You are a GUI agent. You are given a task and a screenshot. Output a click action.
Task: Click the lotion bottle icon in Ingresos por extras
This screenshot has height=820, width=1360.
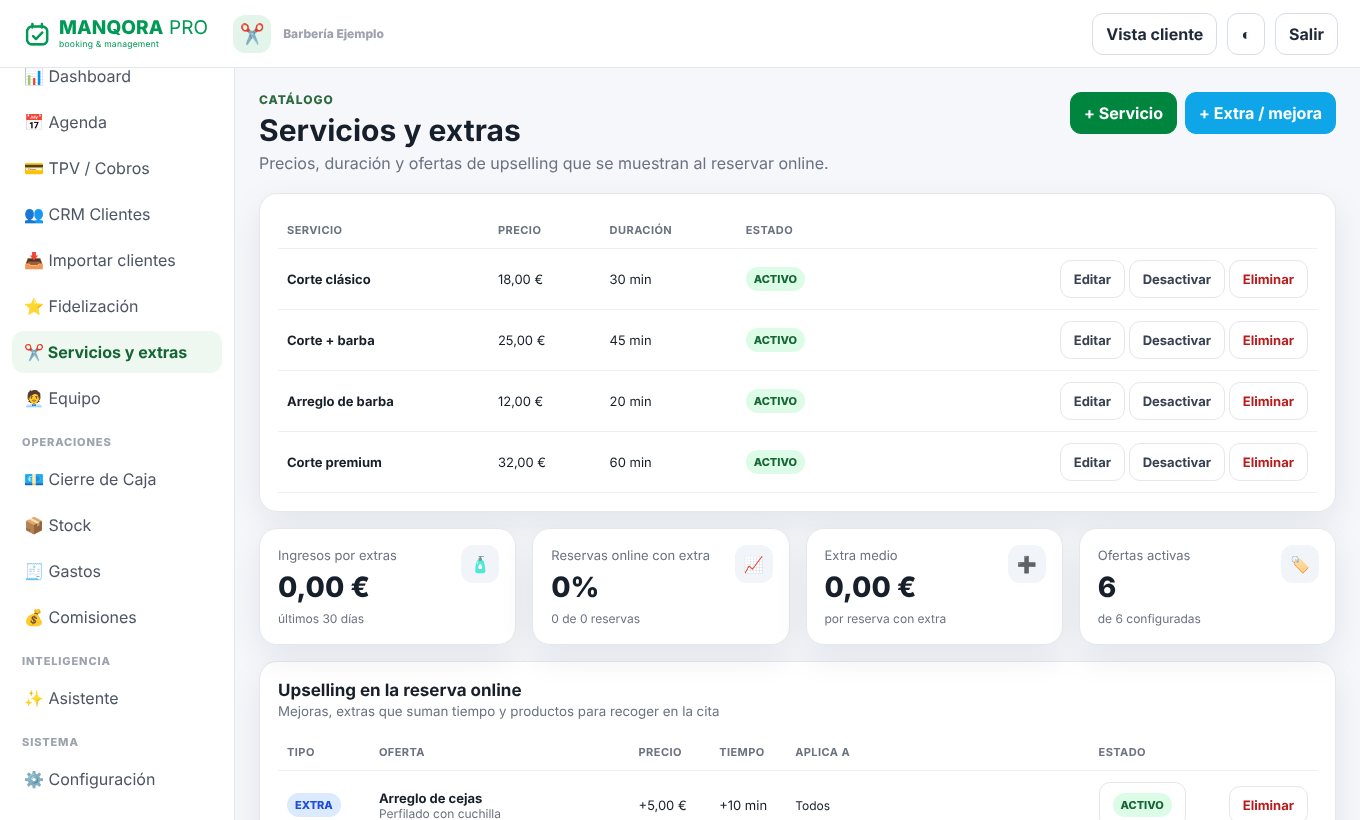[x=480, y=565]
